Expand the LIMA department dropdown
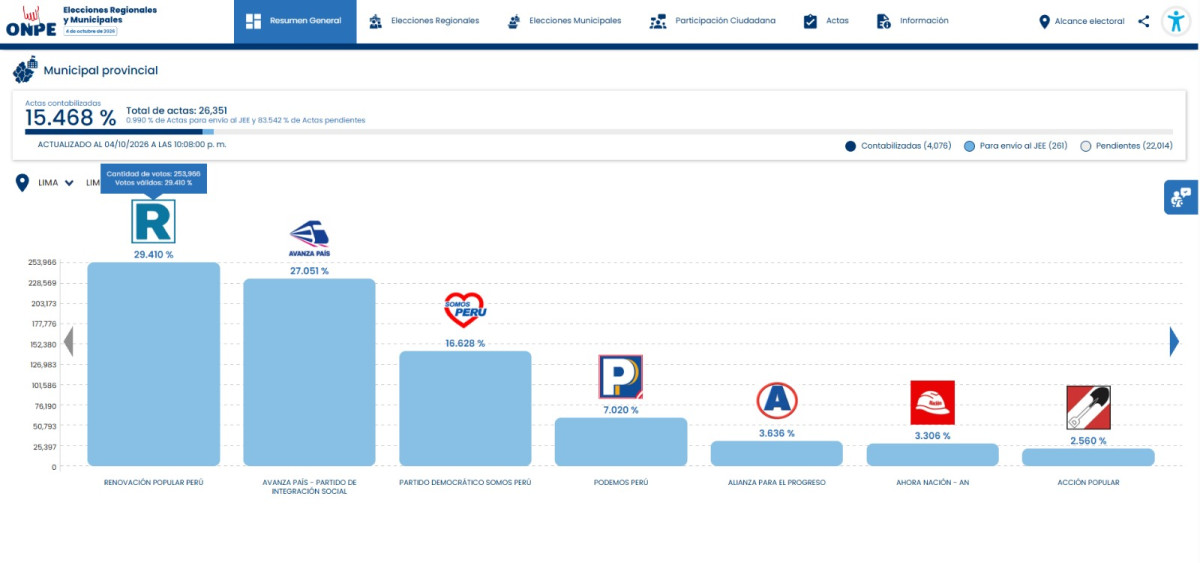 pyautogui.click(x=56, y=183)
